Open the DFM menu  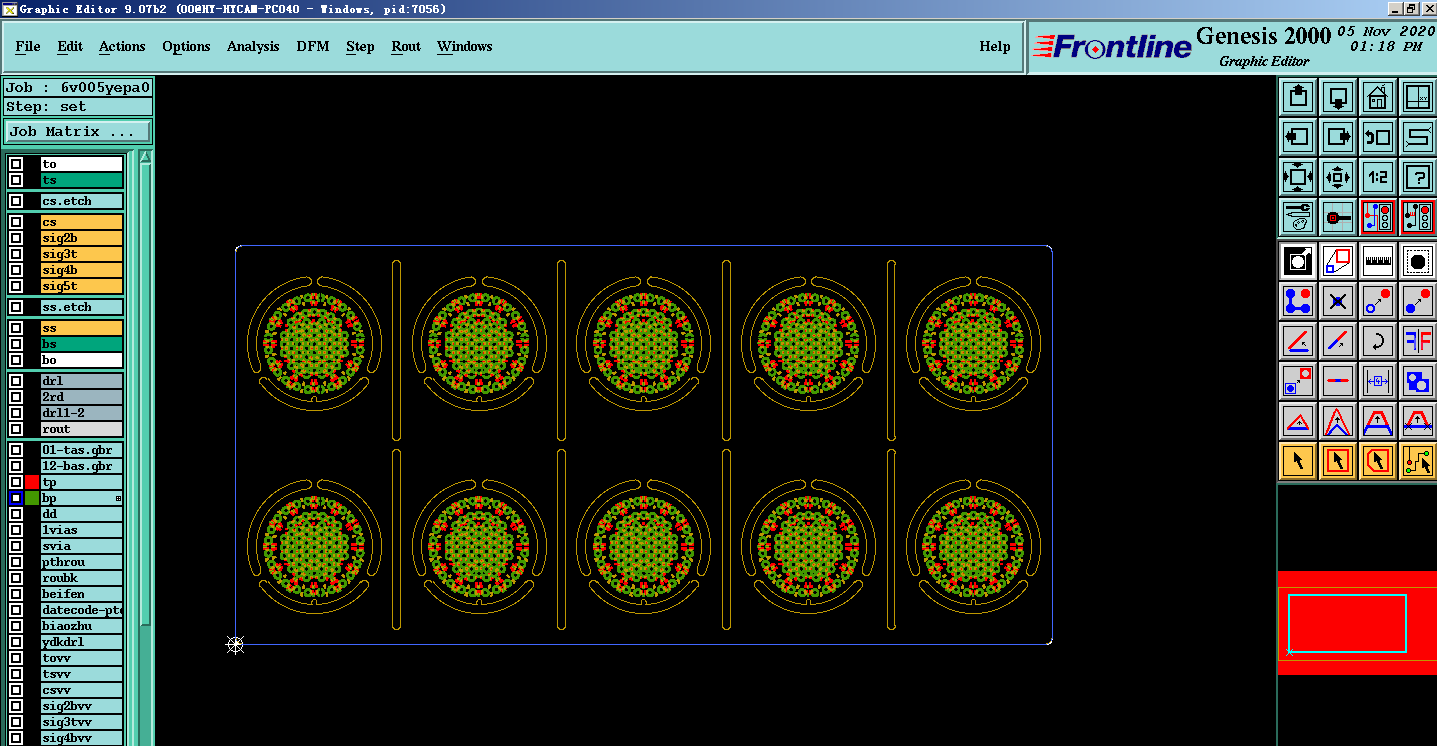click(313, 47)
